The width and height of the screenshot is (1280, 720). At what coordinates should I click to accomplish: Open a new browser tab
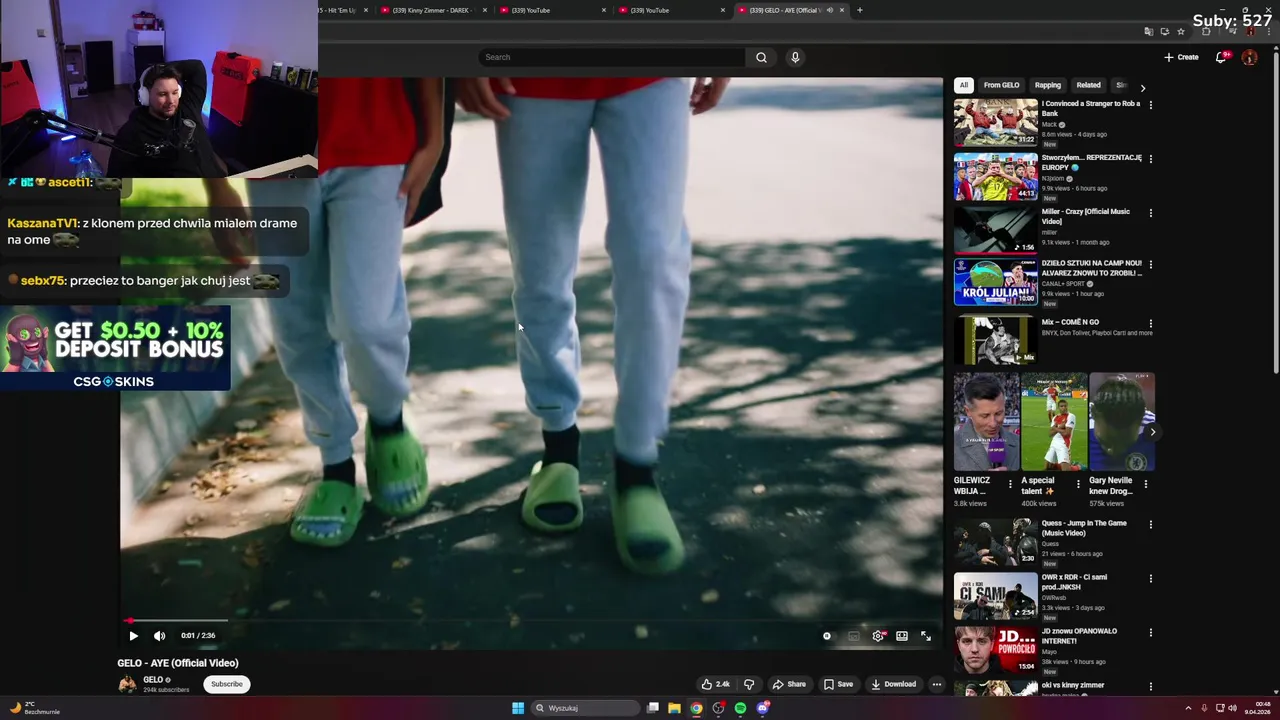[x=860, y=10]
